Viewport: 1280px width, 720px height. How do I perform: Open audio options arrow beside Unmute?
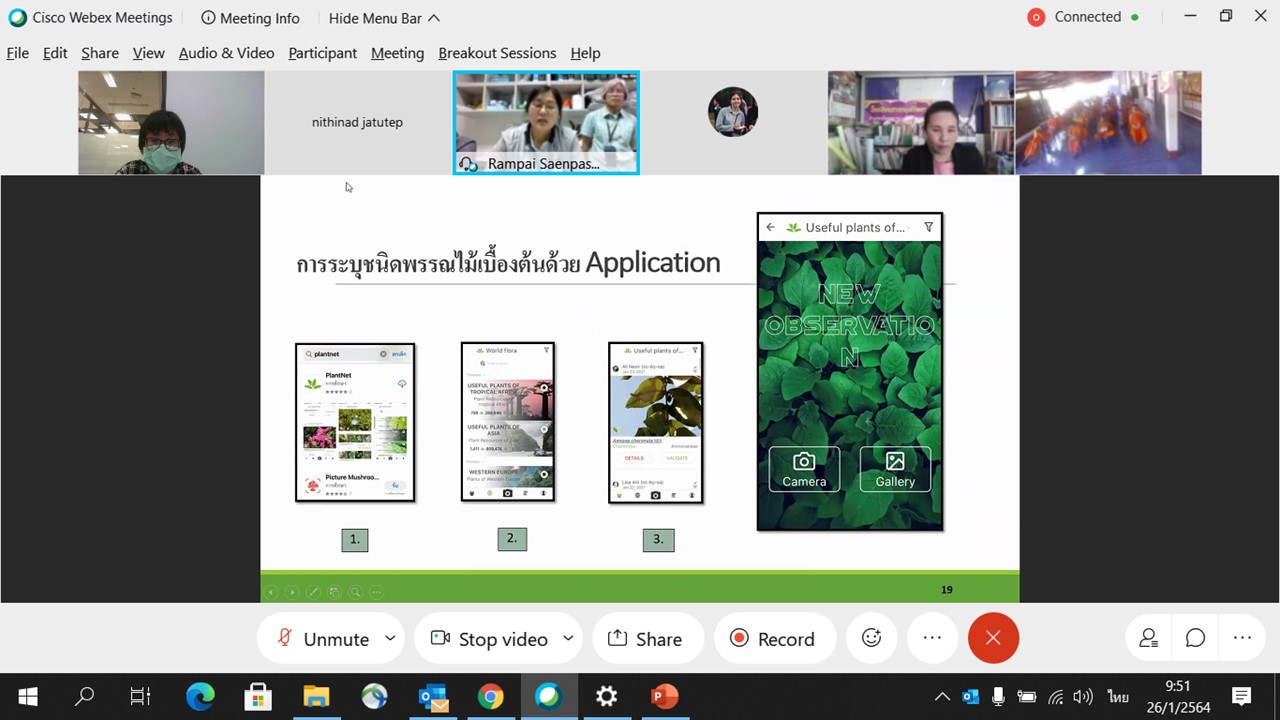click(x=390, y=638)
